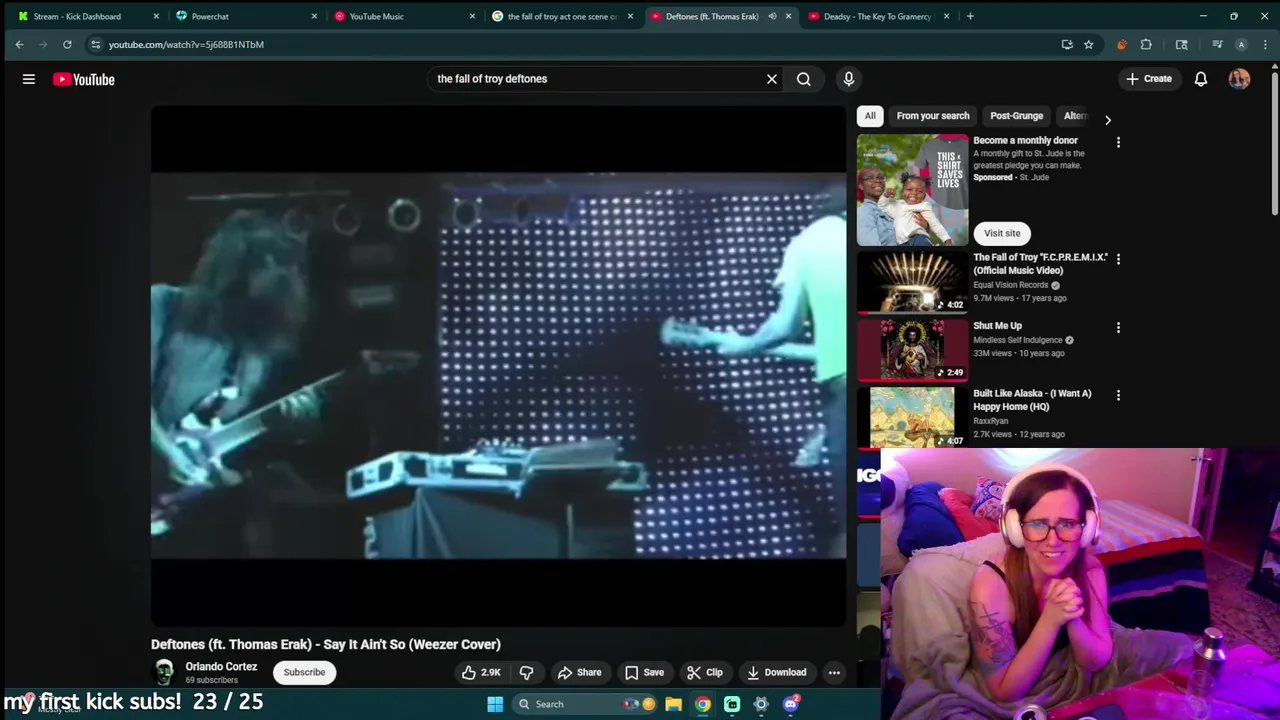Image resolution: width=1280 pixels, height=720 pixels.
Task: Download the video
Action: coord(777,672)
